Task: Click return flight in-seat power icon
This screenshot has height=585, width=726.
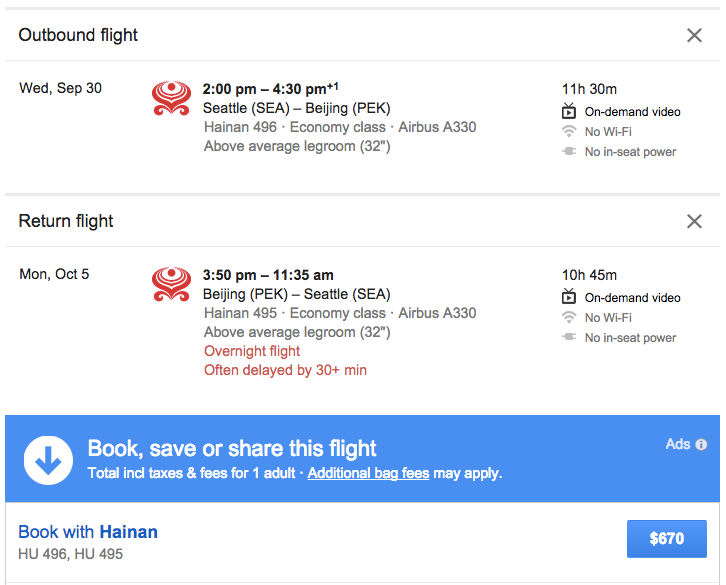Action: click(569, 338)
